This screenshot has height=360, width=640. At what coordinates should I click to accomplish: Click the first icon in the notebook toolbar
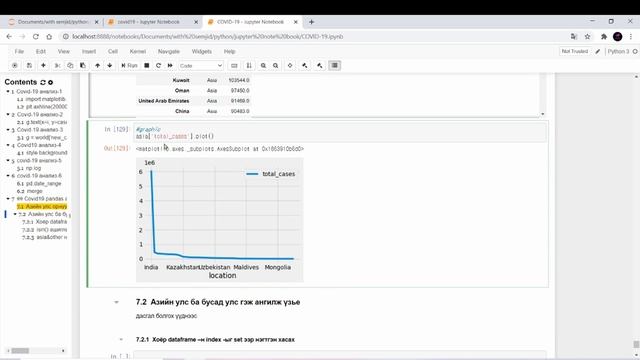(15, 65)
